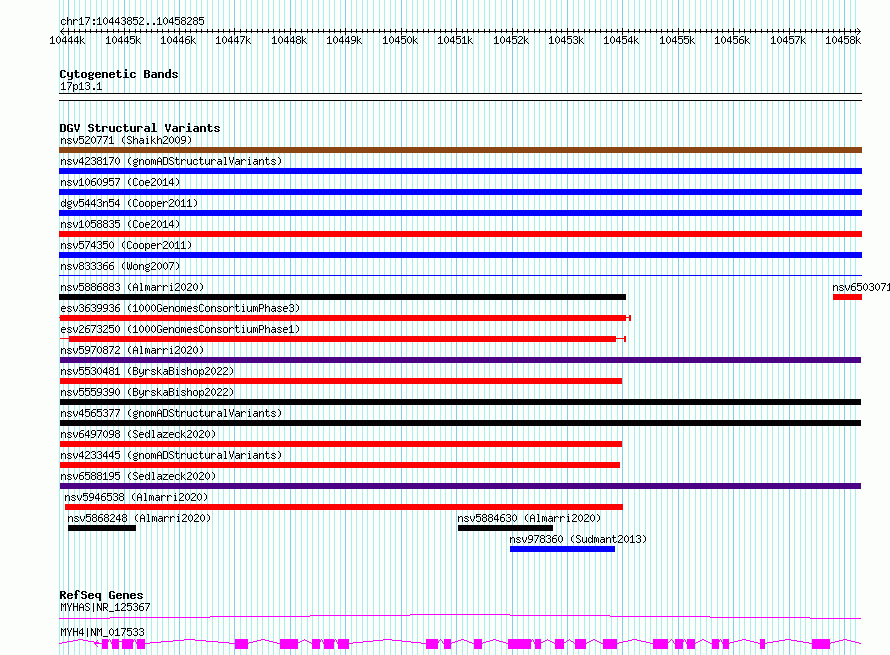
Task: Select the nsv4238170 gnomAD variant label
Action: [171, 161]
